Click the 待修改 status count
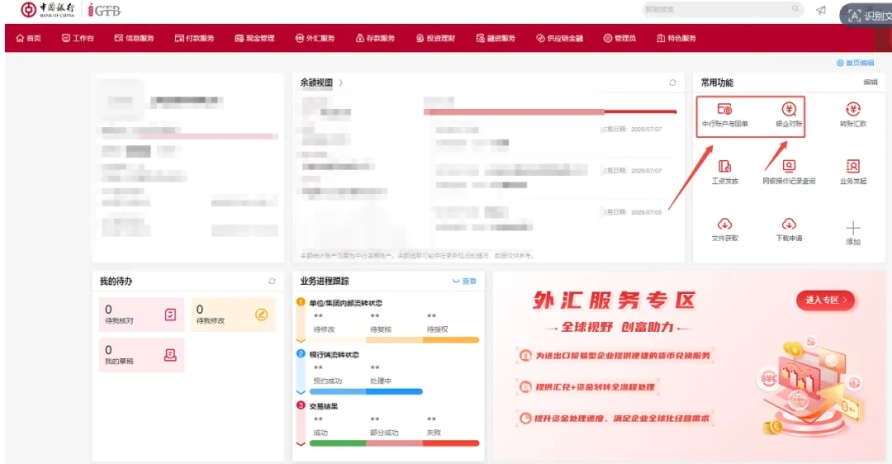Screen dimensions: 892x464 (x=318, y=316)
